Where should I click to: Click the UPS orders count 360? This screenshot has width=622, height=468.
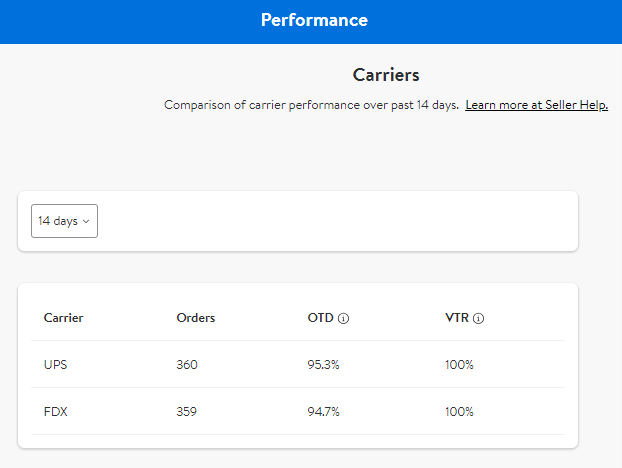pos(187,365)
